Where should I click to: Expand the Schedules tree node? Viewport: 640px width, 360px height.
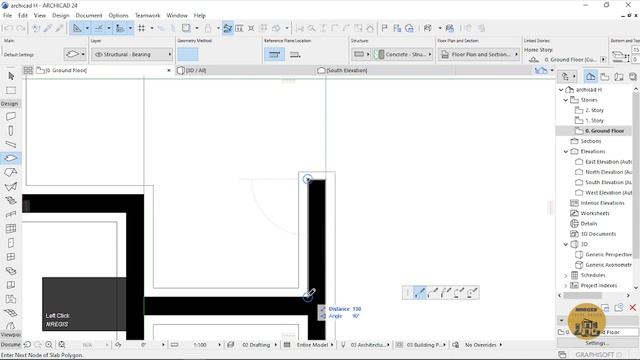click(566, 276)
